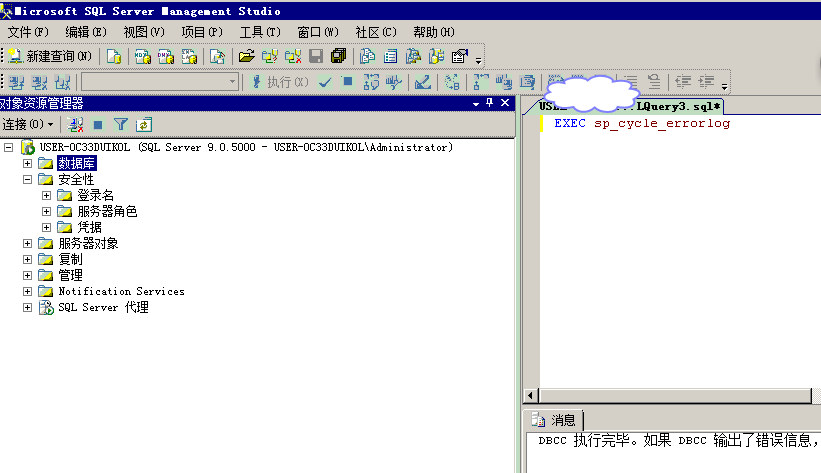
Task: Click the Properties Window icon in toolbar
Action: pos(460,56)
